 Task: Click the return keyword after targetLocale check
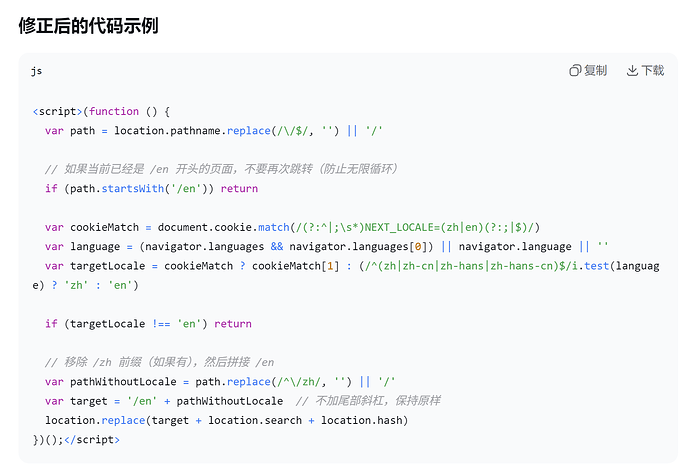click(233, 324)
